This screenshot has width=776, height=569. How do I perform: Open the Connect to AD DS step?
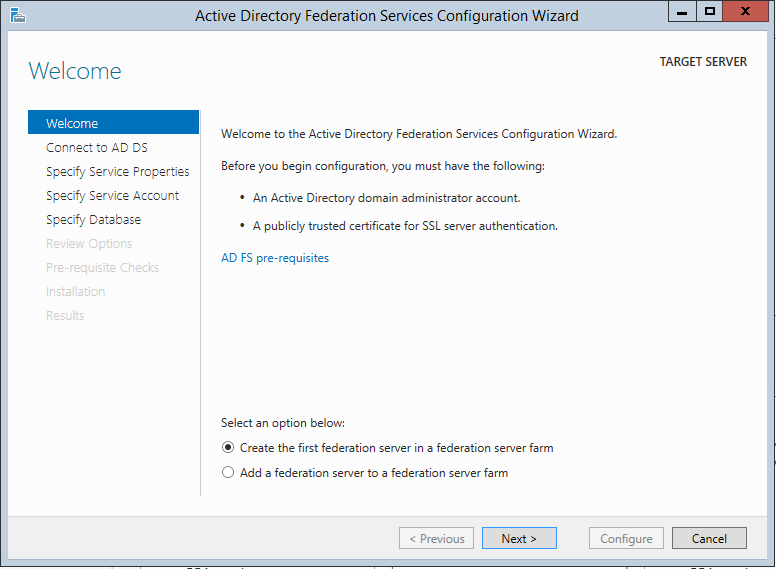coord(97,148)
